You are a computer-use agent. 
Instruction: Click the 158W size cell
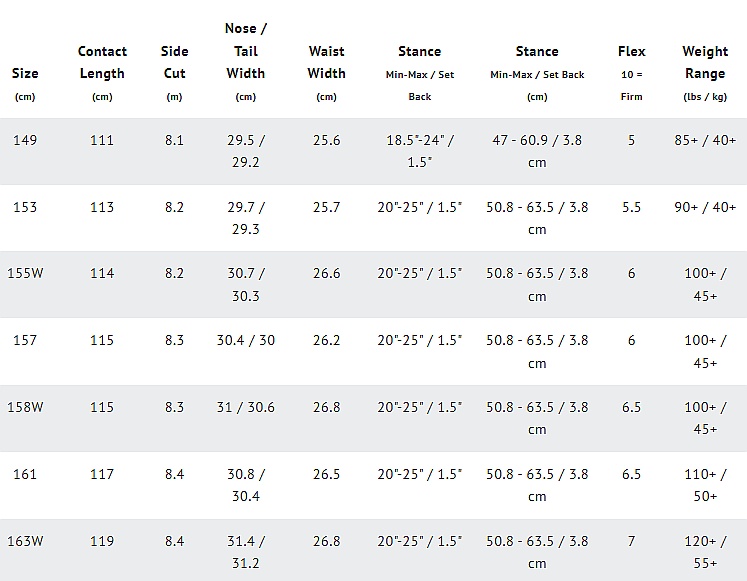coord(25,407)
